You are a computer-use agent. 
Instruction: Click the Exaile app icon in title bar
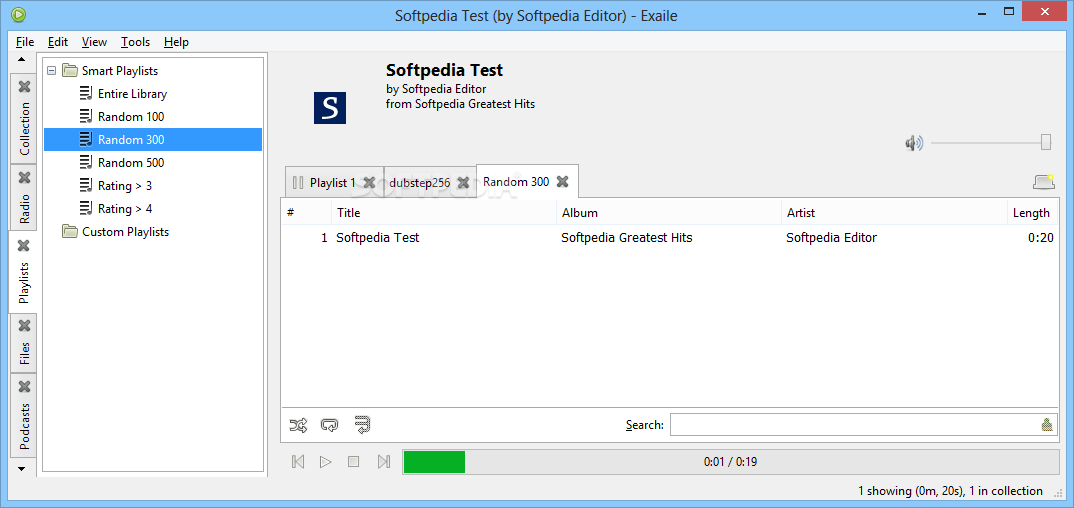point(18,14)
